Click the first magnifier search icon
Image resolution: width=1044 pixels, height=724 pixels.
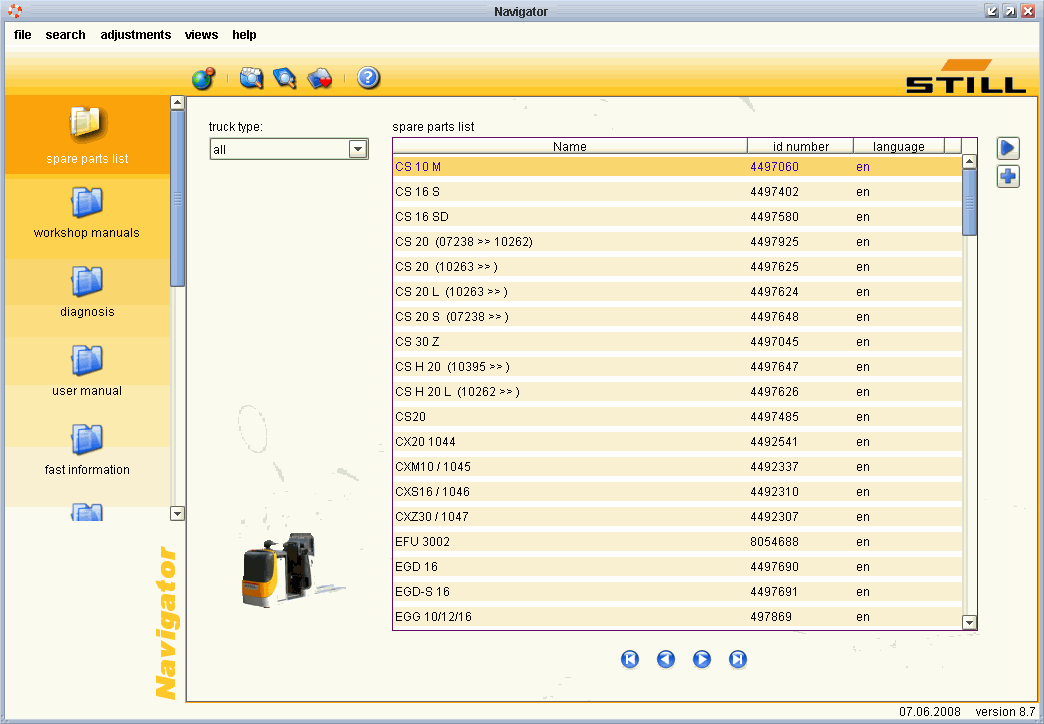coord(251,78)
